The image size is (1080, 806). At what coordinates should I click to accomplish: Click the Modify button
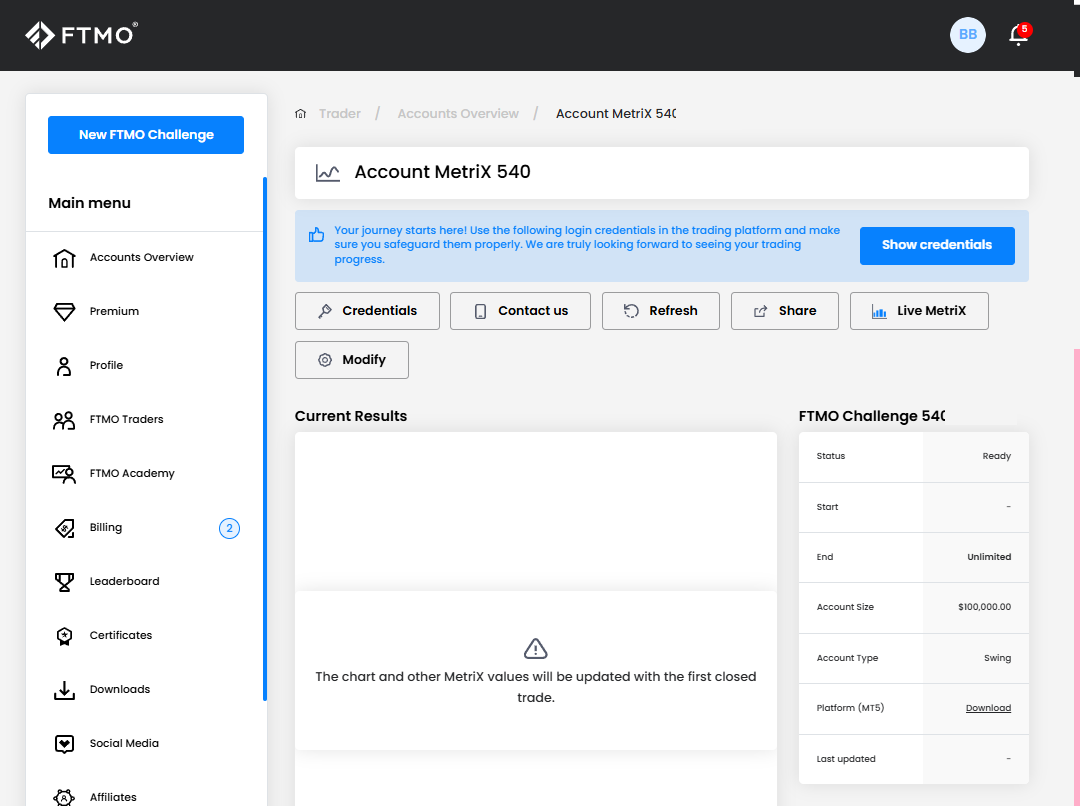coord(352,360)
